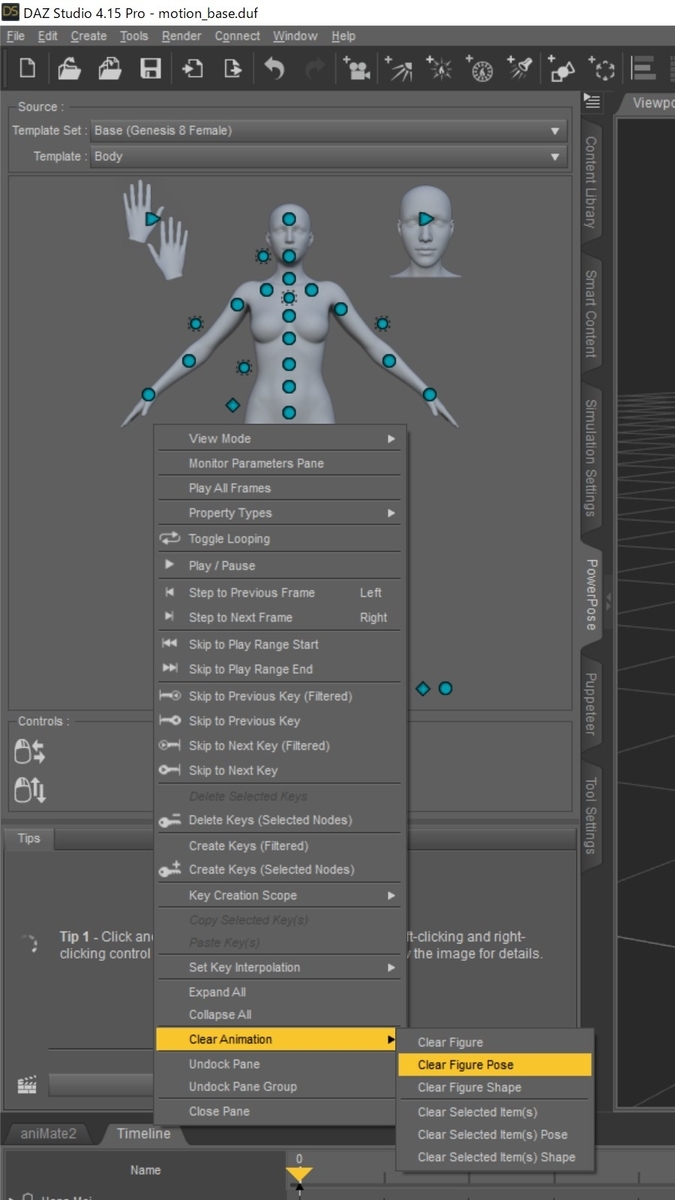Open the Template Set dropdown
The height and width of the screenshot is (1200, 675).
click(x=329, y=131)
